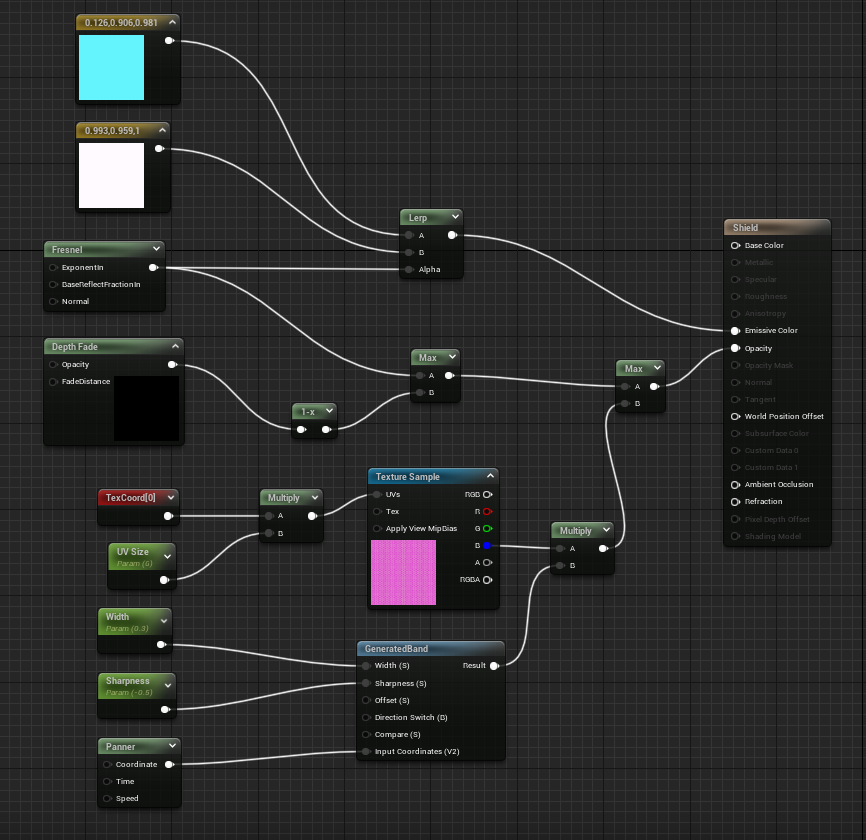
Task: Collapse the Texture Sample node chevron
Action: coord(489,477)
